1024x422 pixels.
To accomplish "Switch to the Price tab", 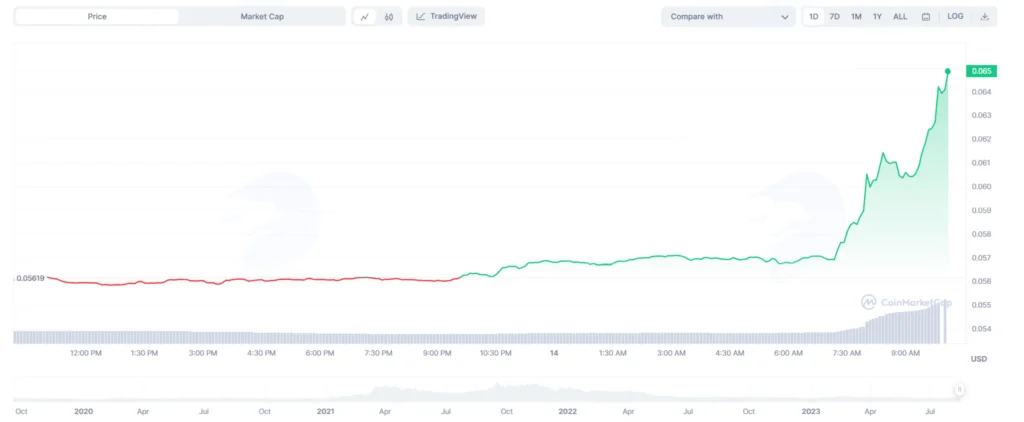I will pos(97,17).
